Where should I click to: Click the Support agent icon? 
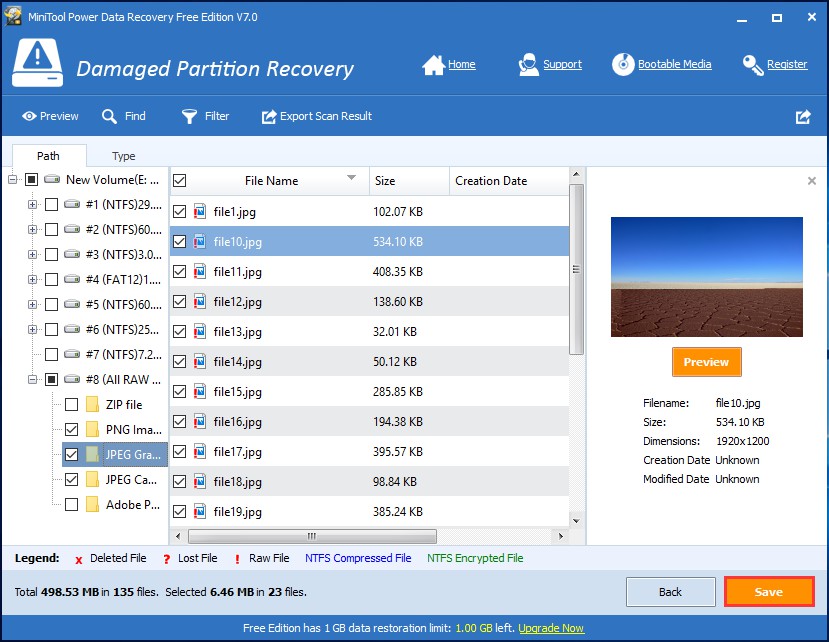tap(528, 65)
